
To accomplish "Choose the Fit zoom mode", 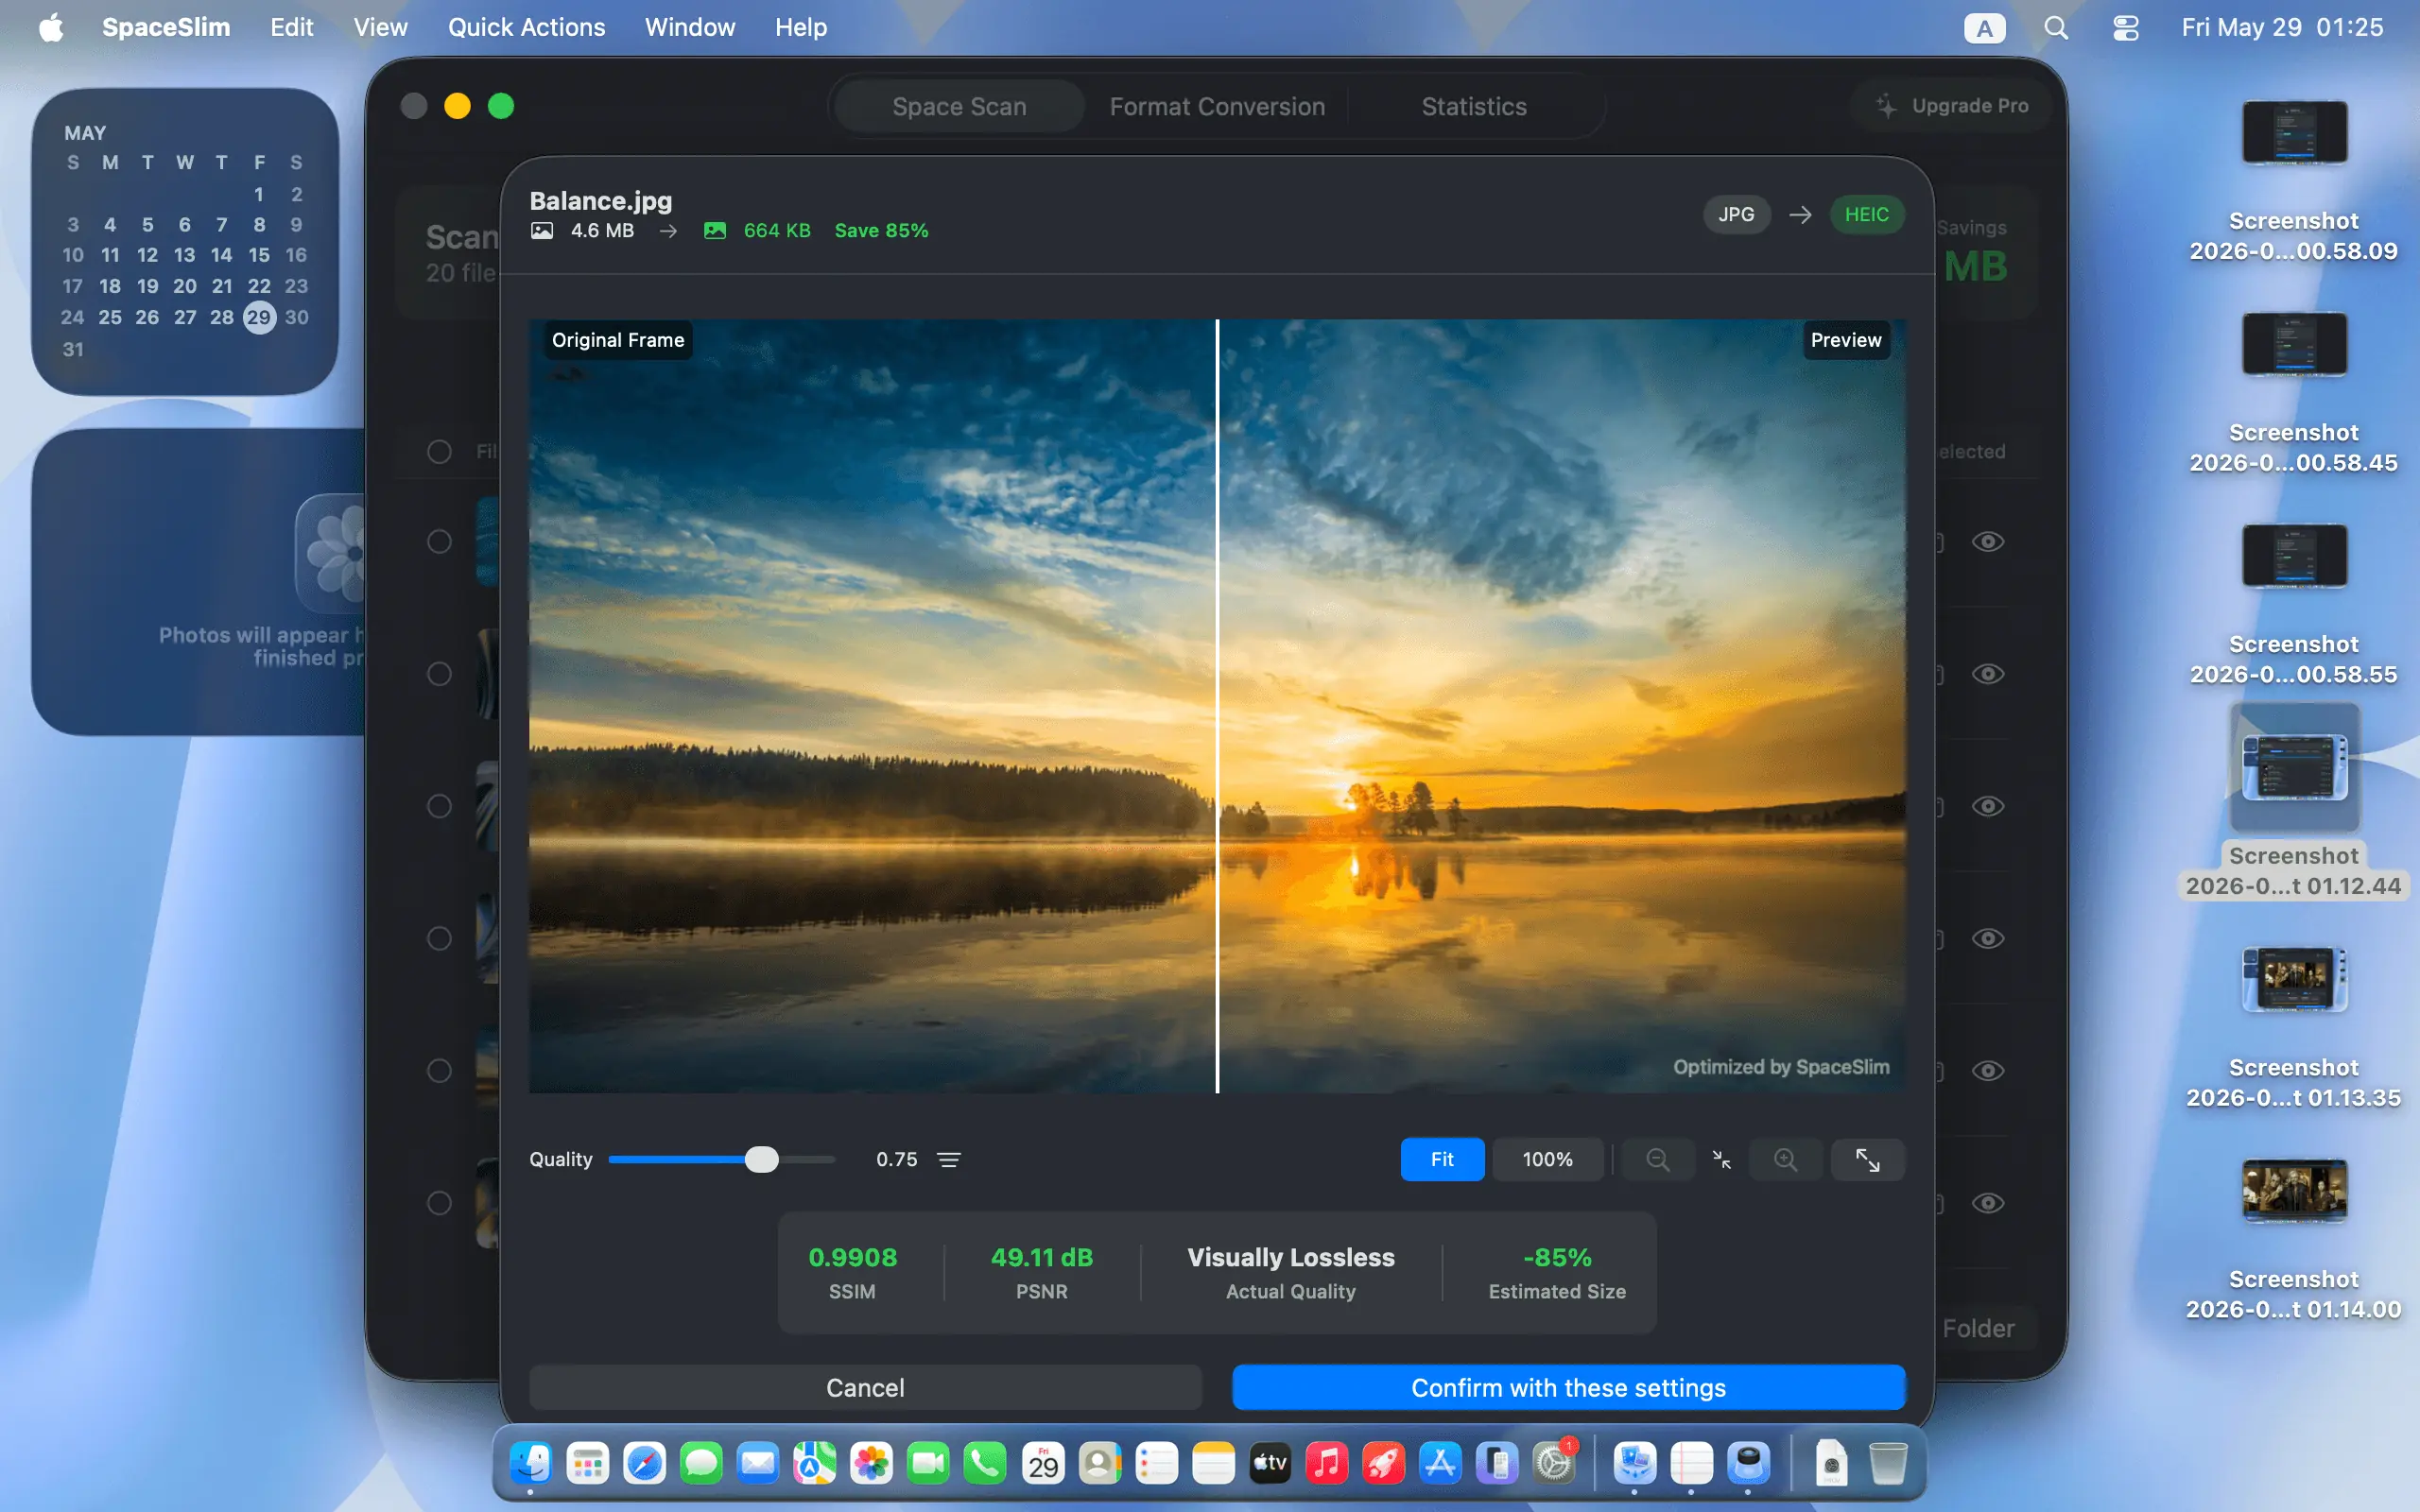I will [1442, 1159].
